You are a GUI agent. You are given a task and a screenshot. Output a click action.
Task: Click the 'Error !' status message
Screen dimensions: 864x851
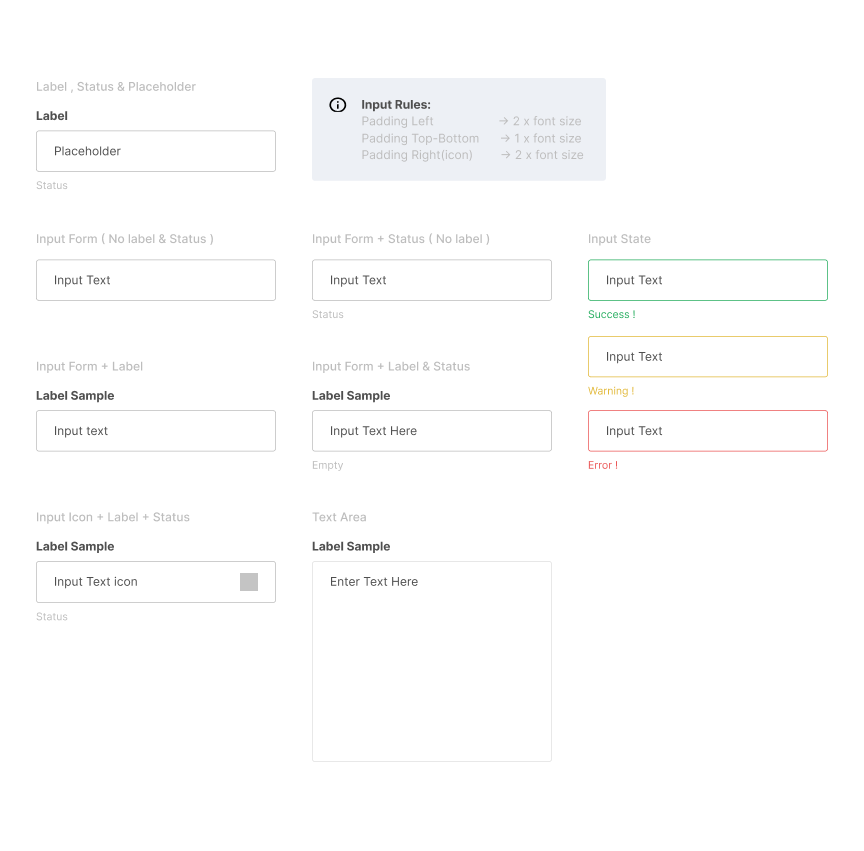pyautogui.click(x=603, y=465)
